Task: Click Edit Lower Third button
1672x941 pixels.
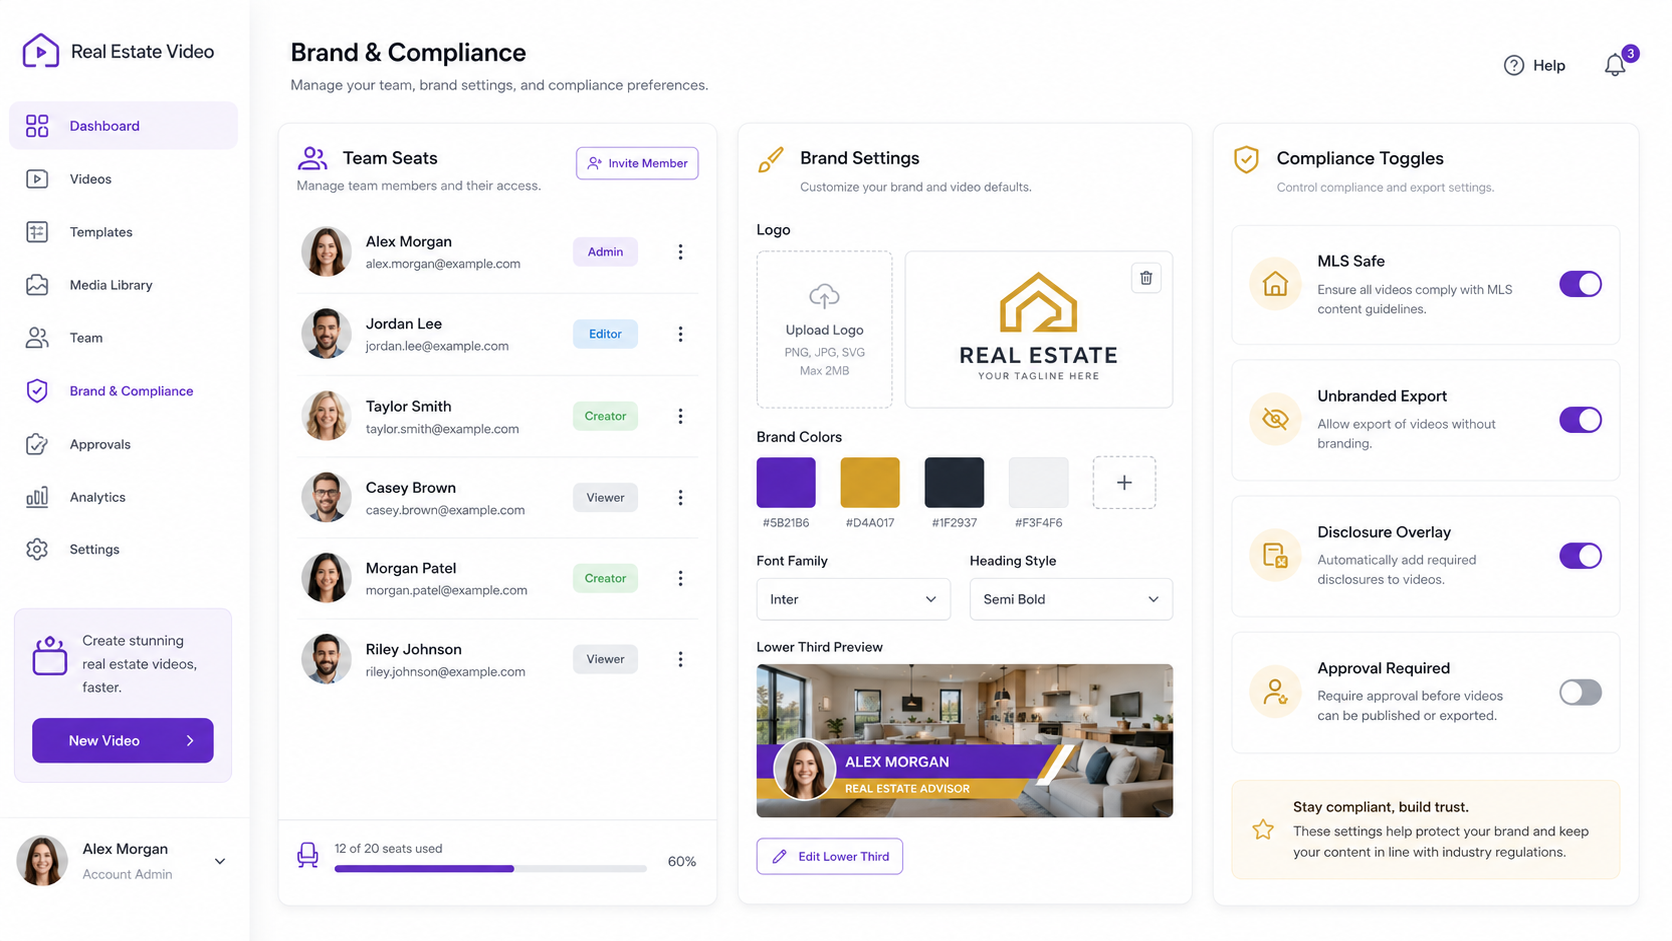Action: (829, 856)
